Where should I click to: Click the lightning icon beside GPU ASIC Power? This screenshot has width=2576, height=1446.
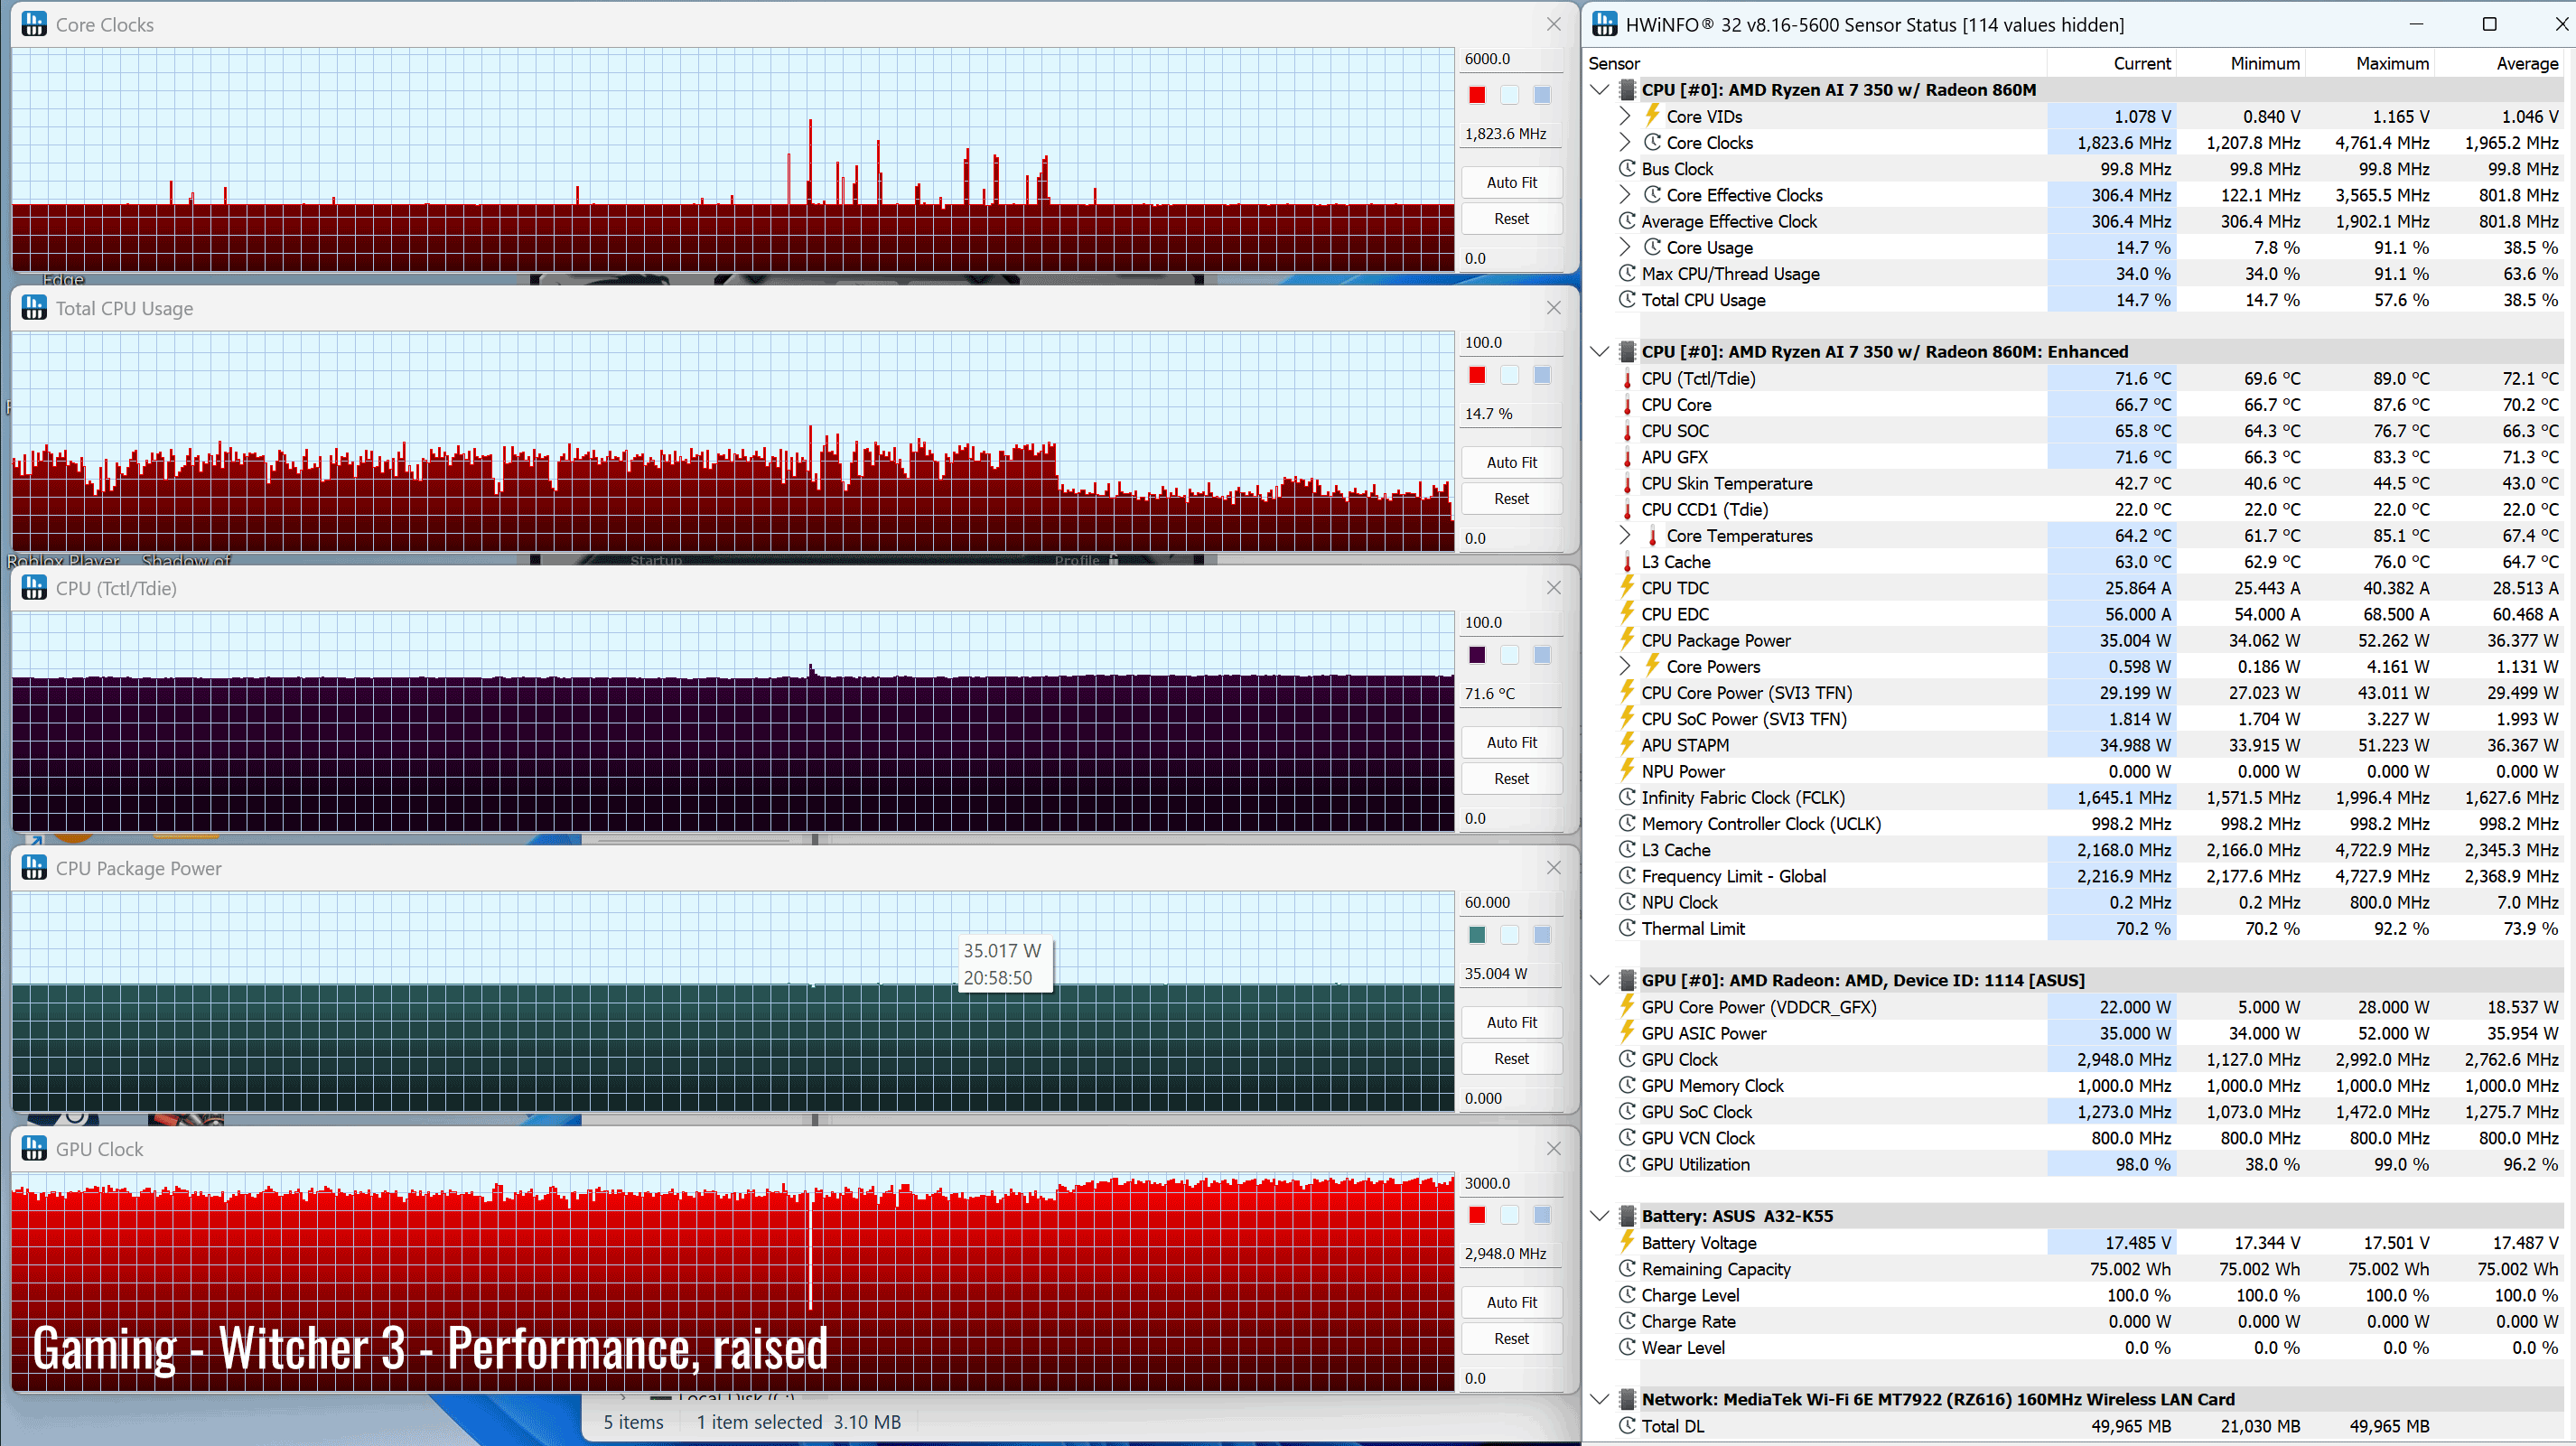pos(1627,1033)
